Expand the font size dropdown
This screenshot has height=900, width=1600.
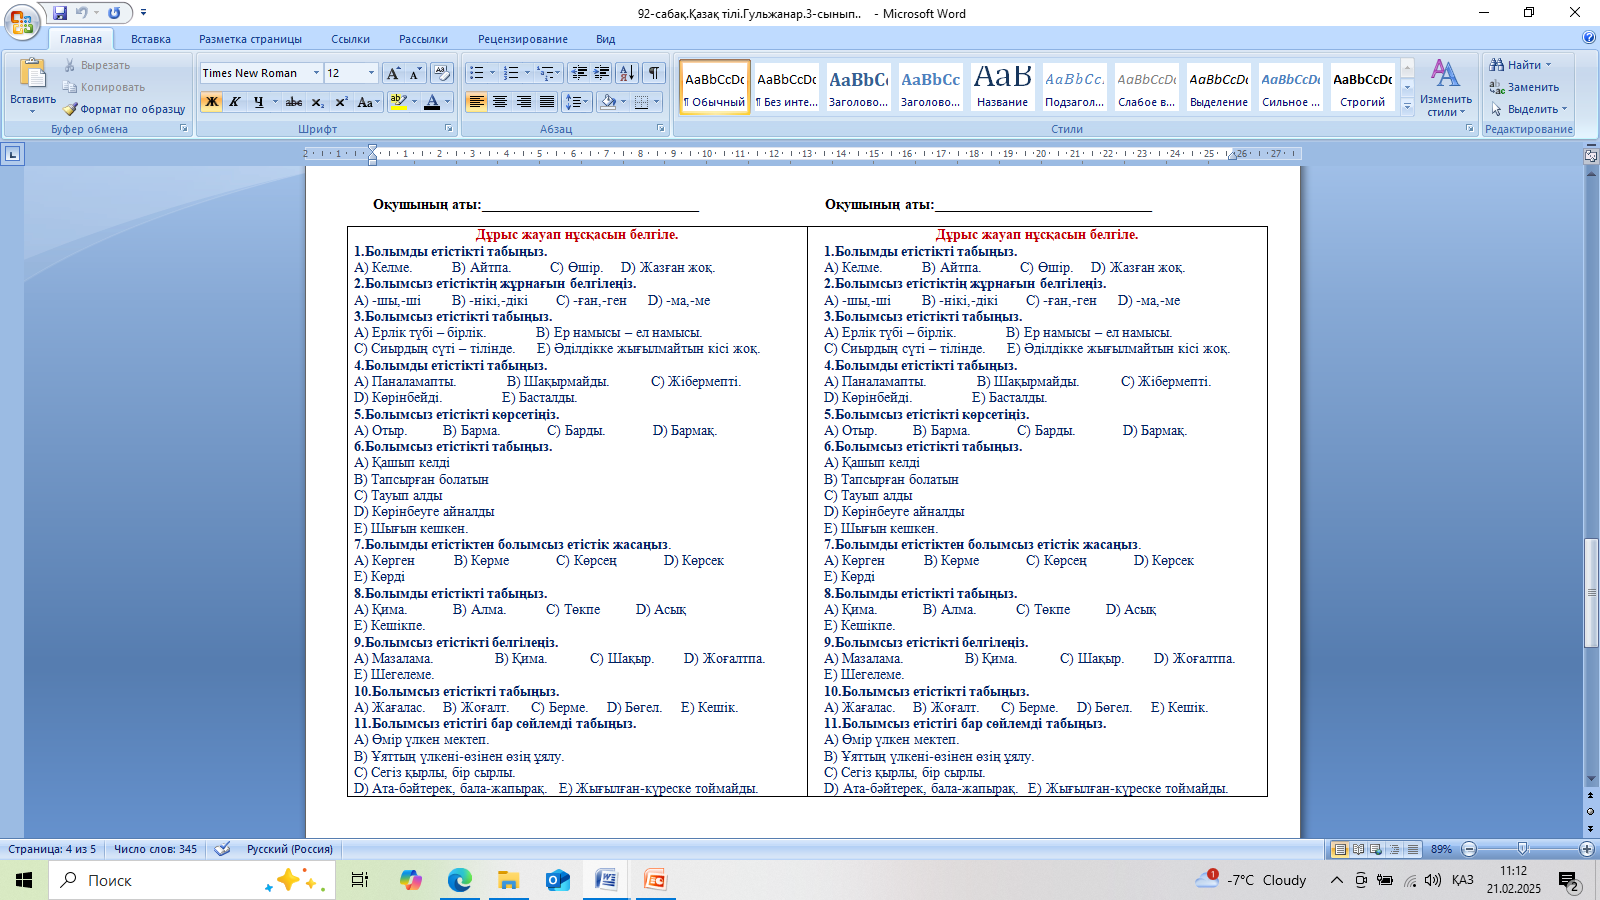click(x=371, y=73)
